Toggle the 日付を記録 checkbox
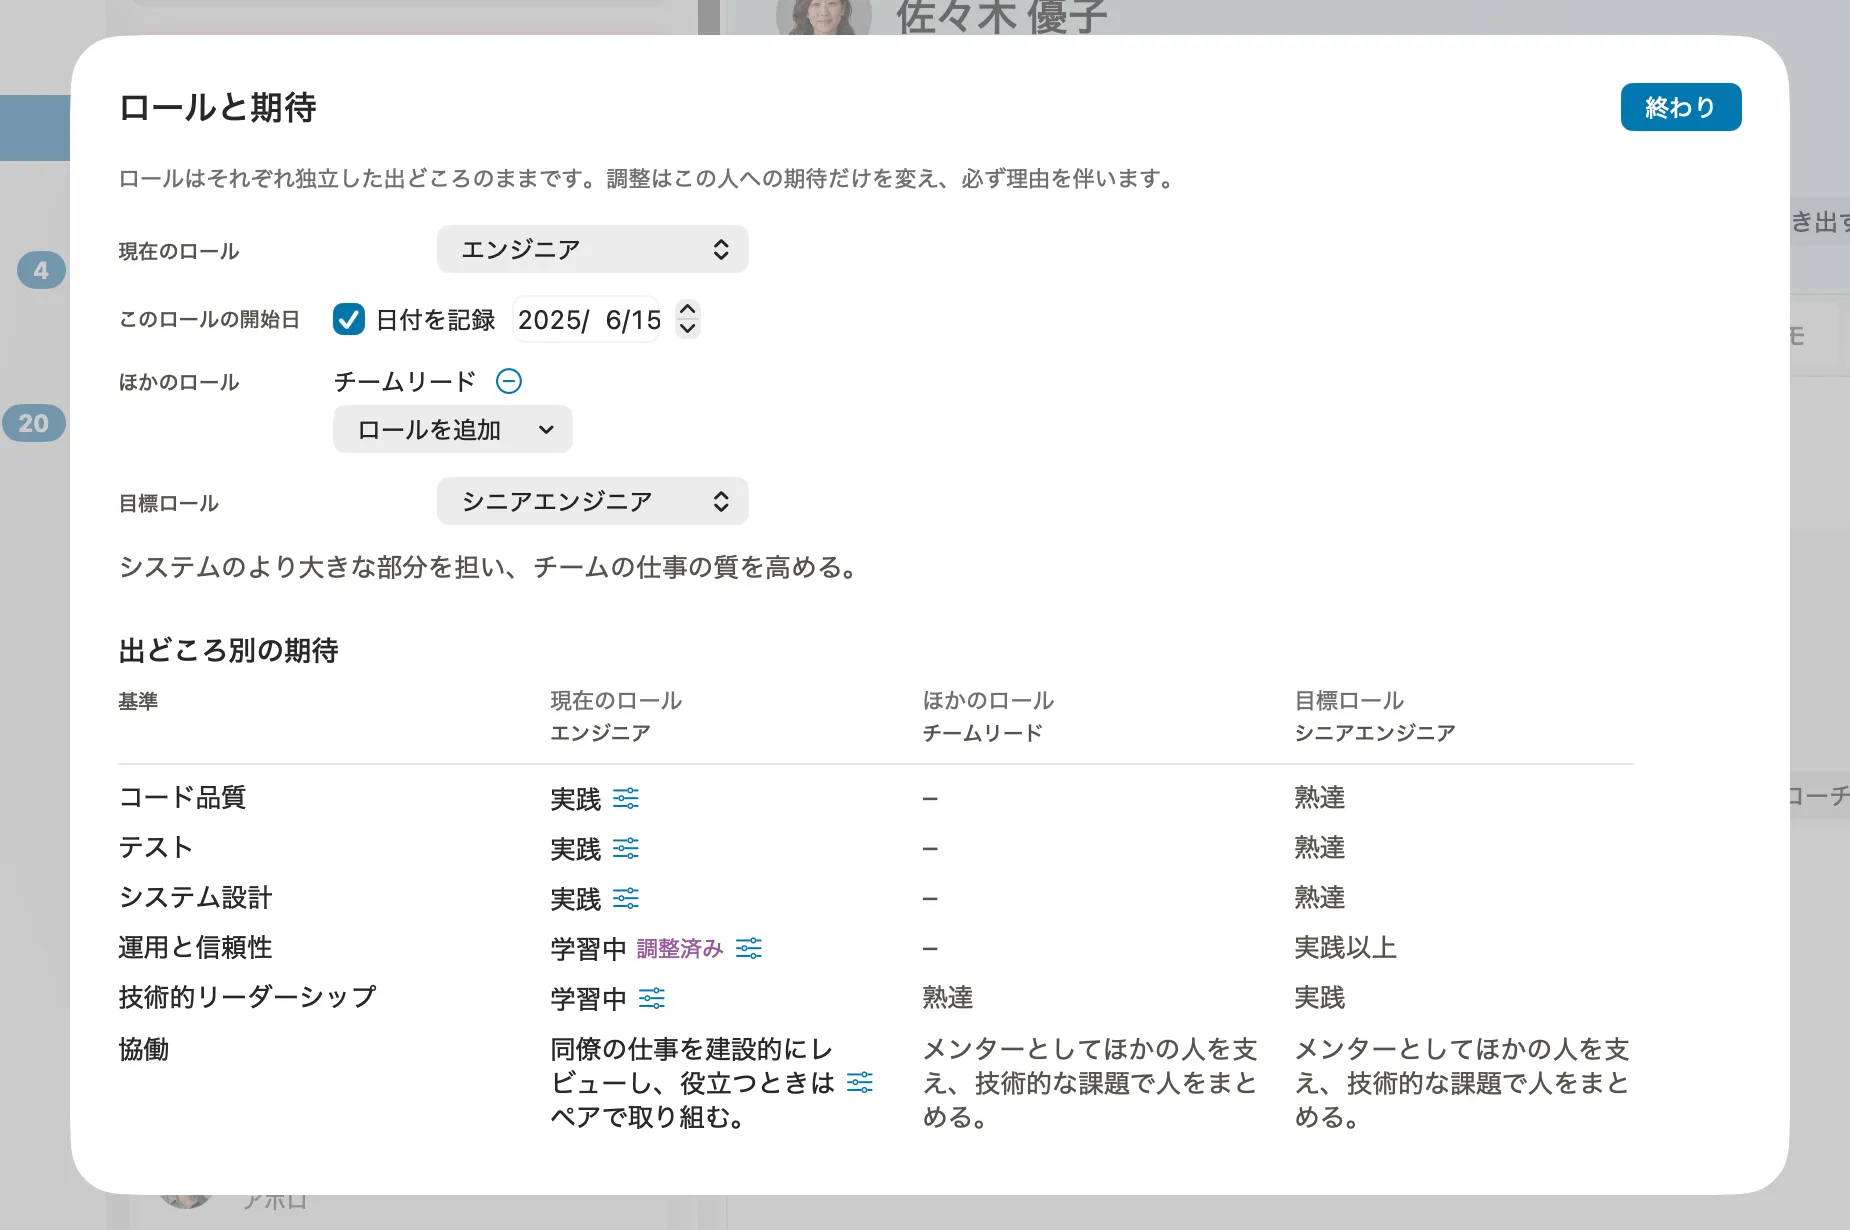The width and height of the screenshot is (1850, 1230). (348, 319)
